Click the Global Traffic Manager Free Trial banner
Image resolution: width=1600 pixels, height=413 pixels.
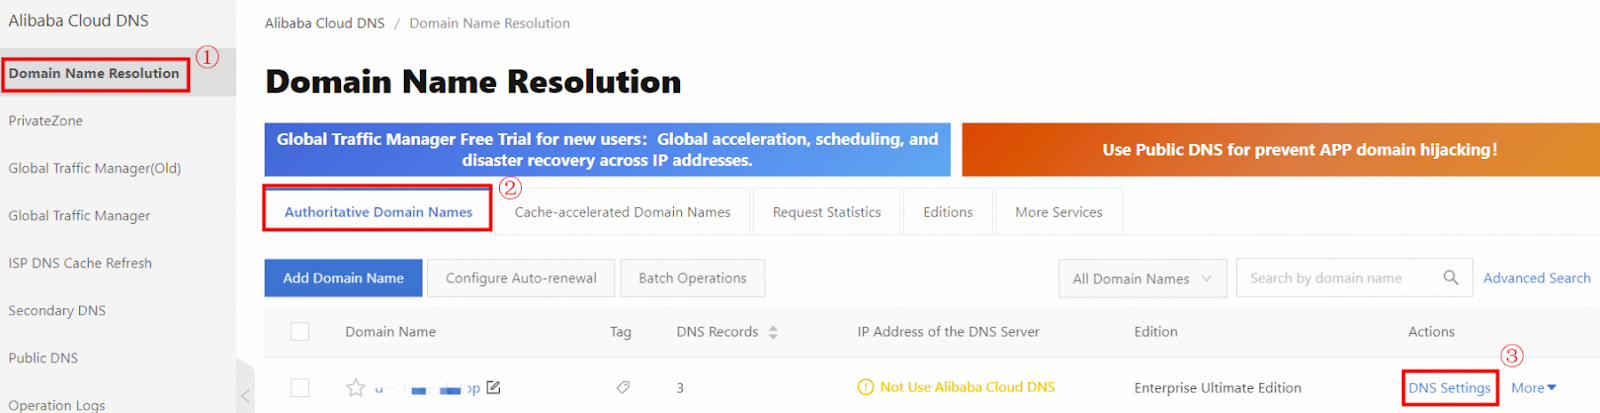[607, 149]
